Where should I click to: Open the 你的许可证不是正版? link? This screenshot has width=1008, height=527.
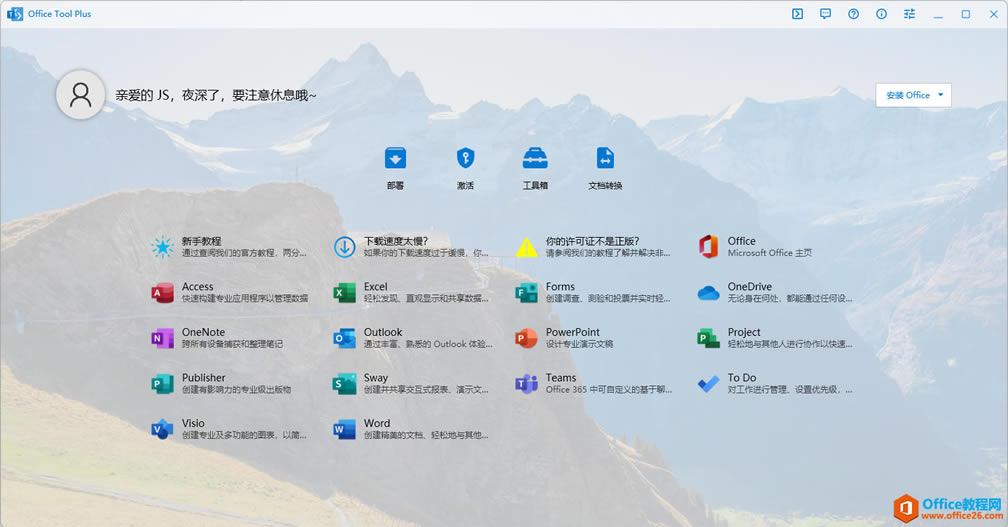593,241
